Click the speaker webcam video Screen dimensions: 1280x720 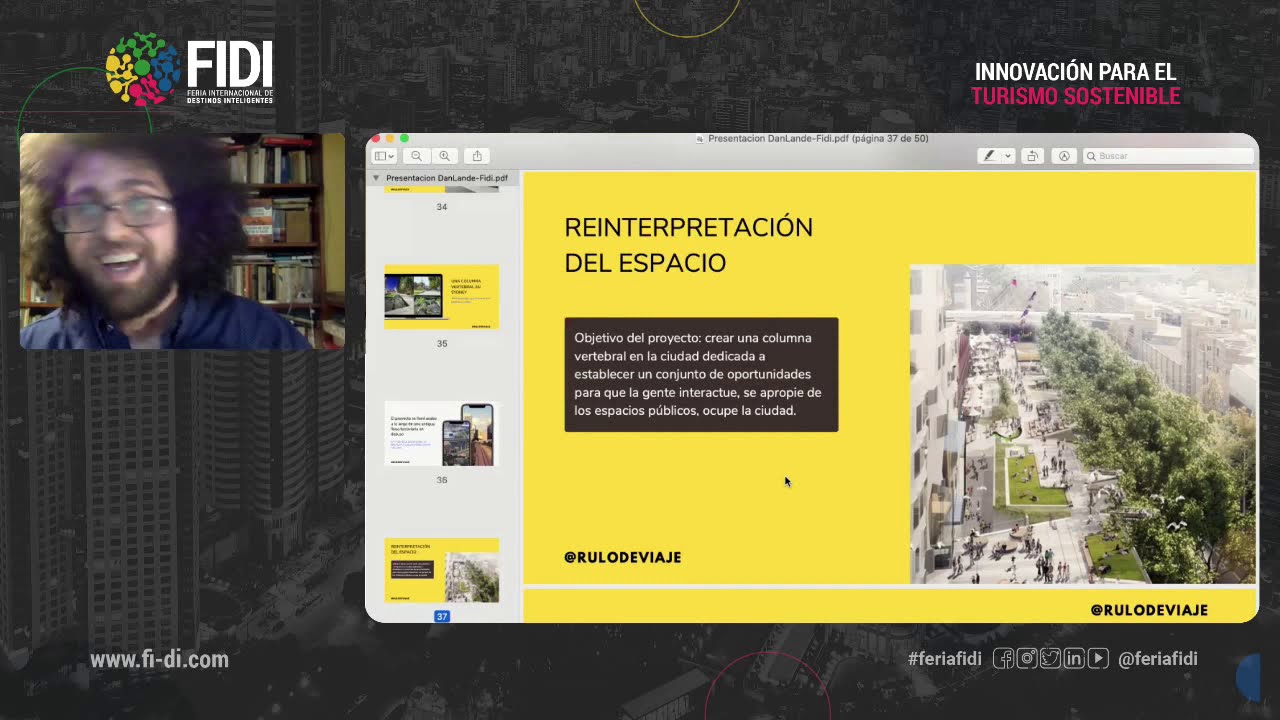coord(182,241)
